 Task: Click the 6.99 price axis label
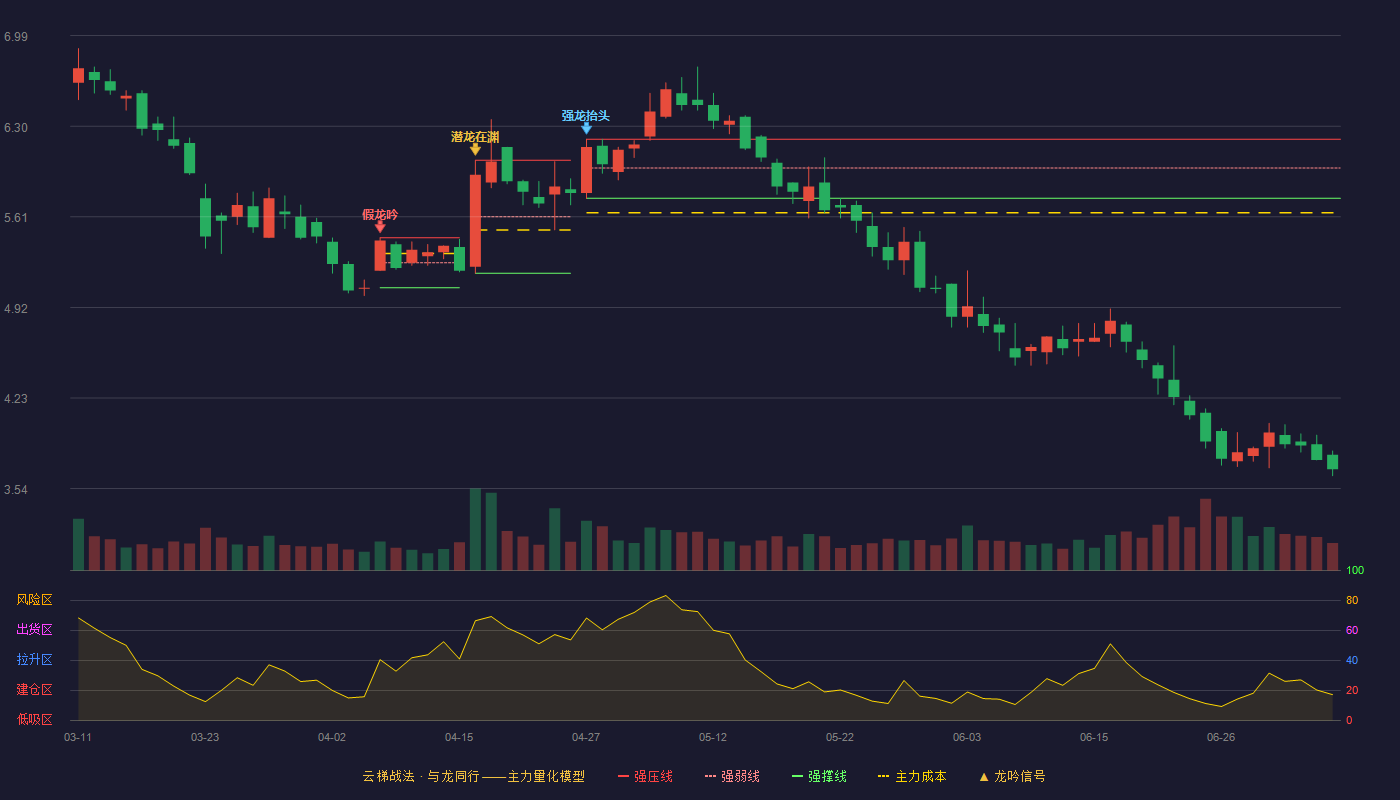coord(15,37)
